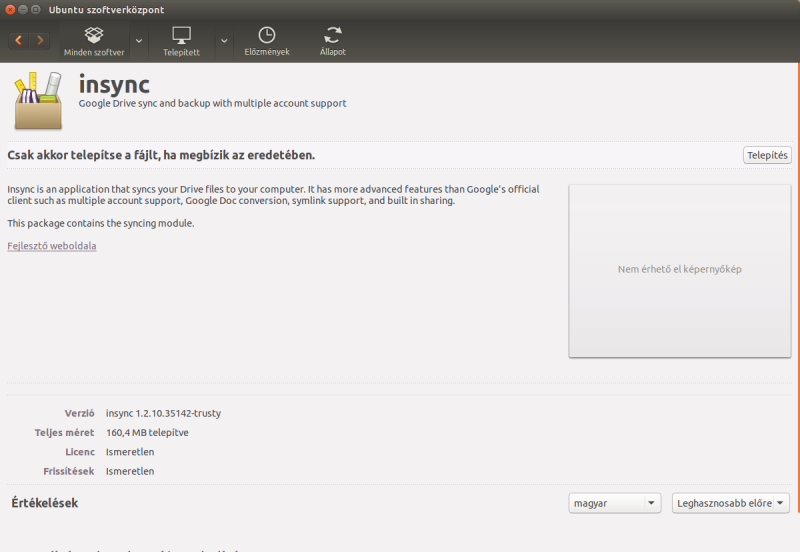Open the magyar language dropdown
Viewport: 800px width, 552px height.
[x=615, y=503]
